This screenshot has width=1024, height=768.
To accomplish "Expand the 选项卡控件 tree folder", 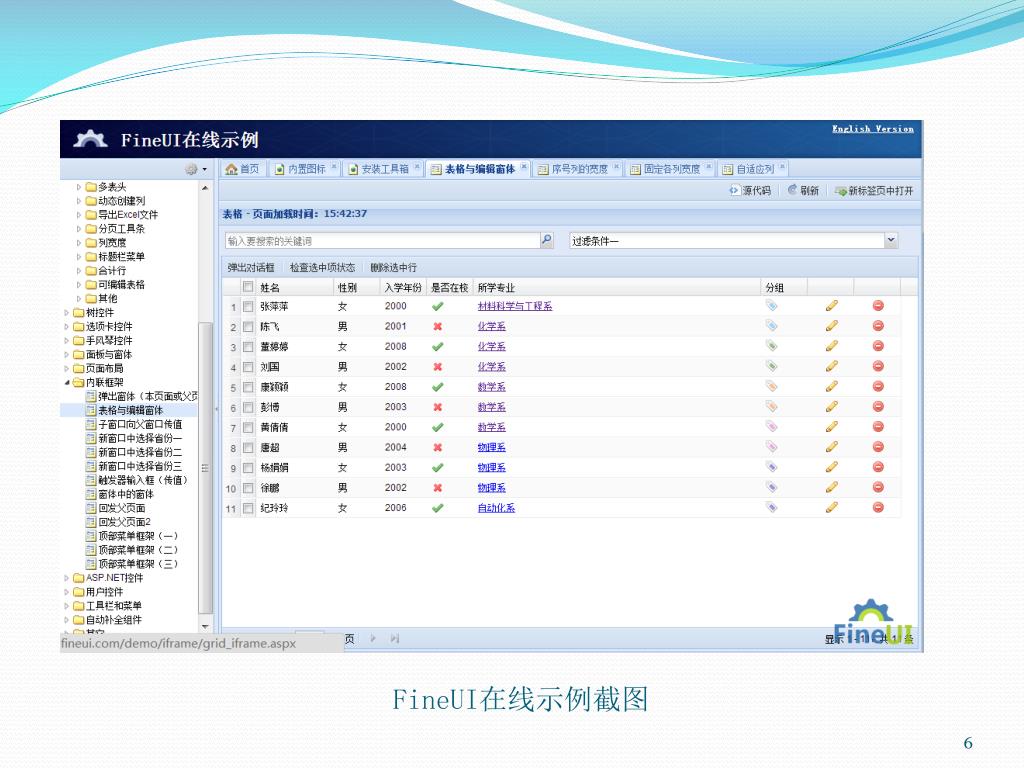I will (x=67, y=327).
